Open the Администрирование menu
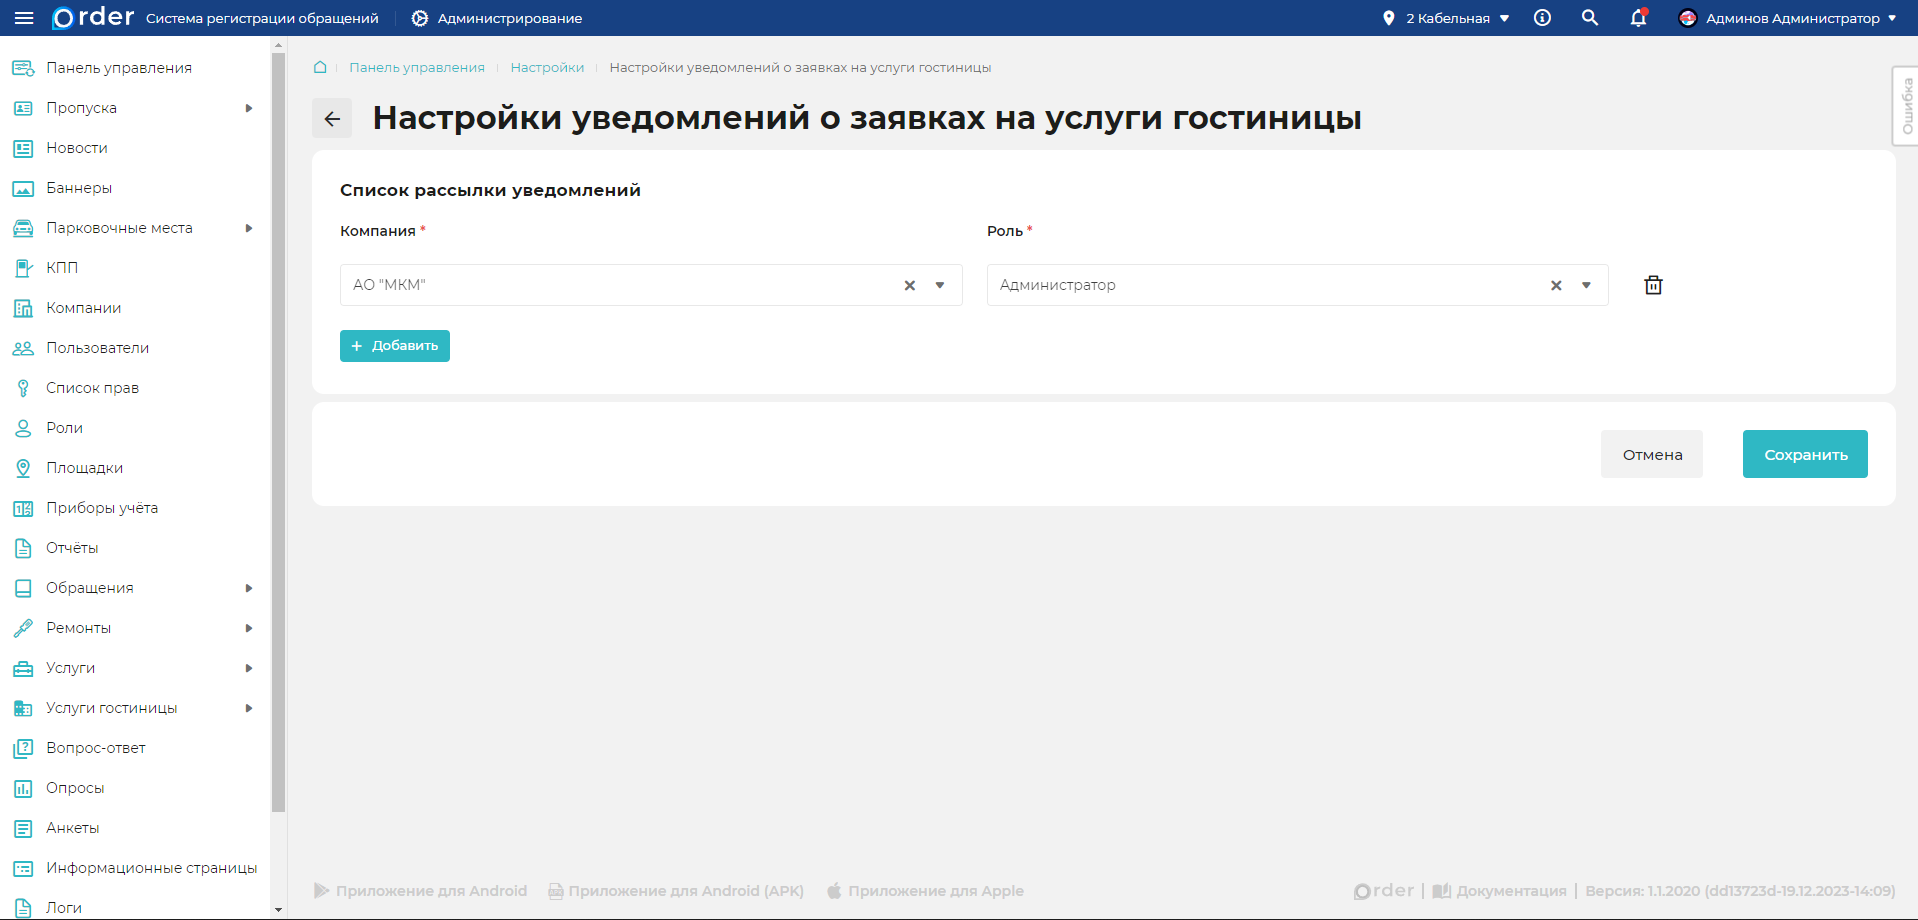The width and height of the screenshot is (1918, 920). tap(495, 18)
